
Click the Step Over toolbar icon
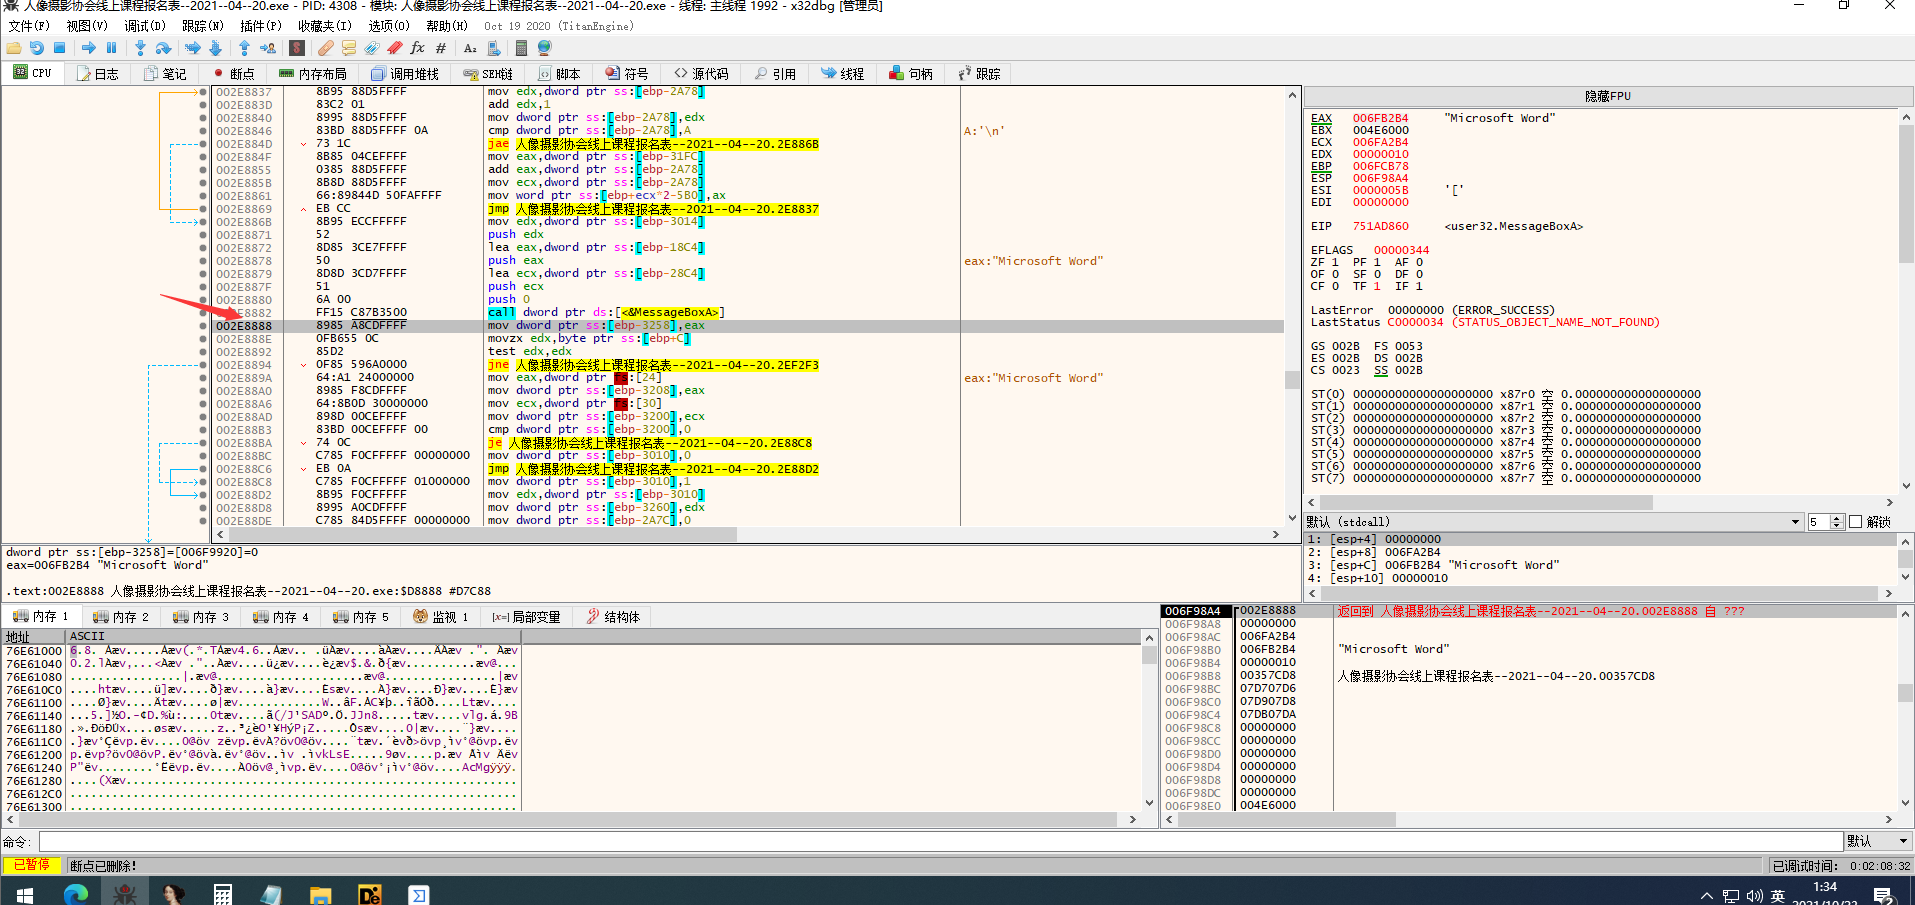(x=163, y=48)
